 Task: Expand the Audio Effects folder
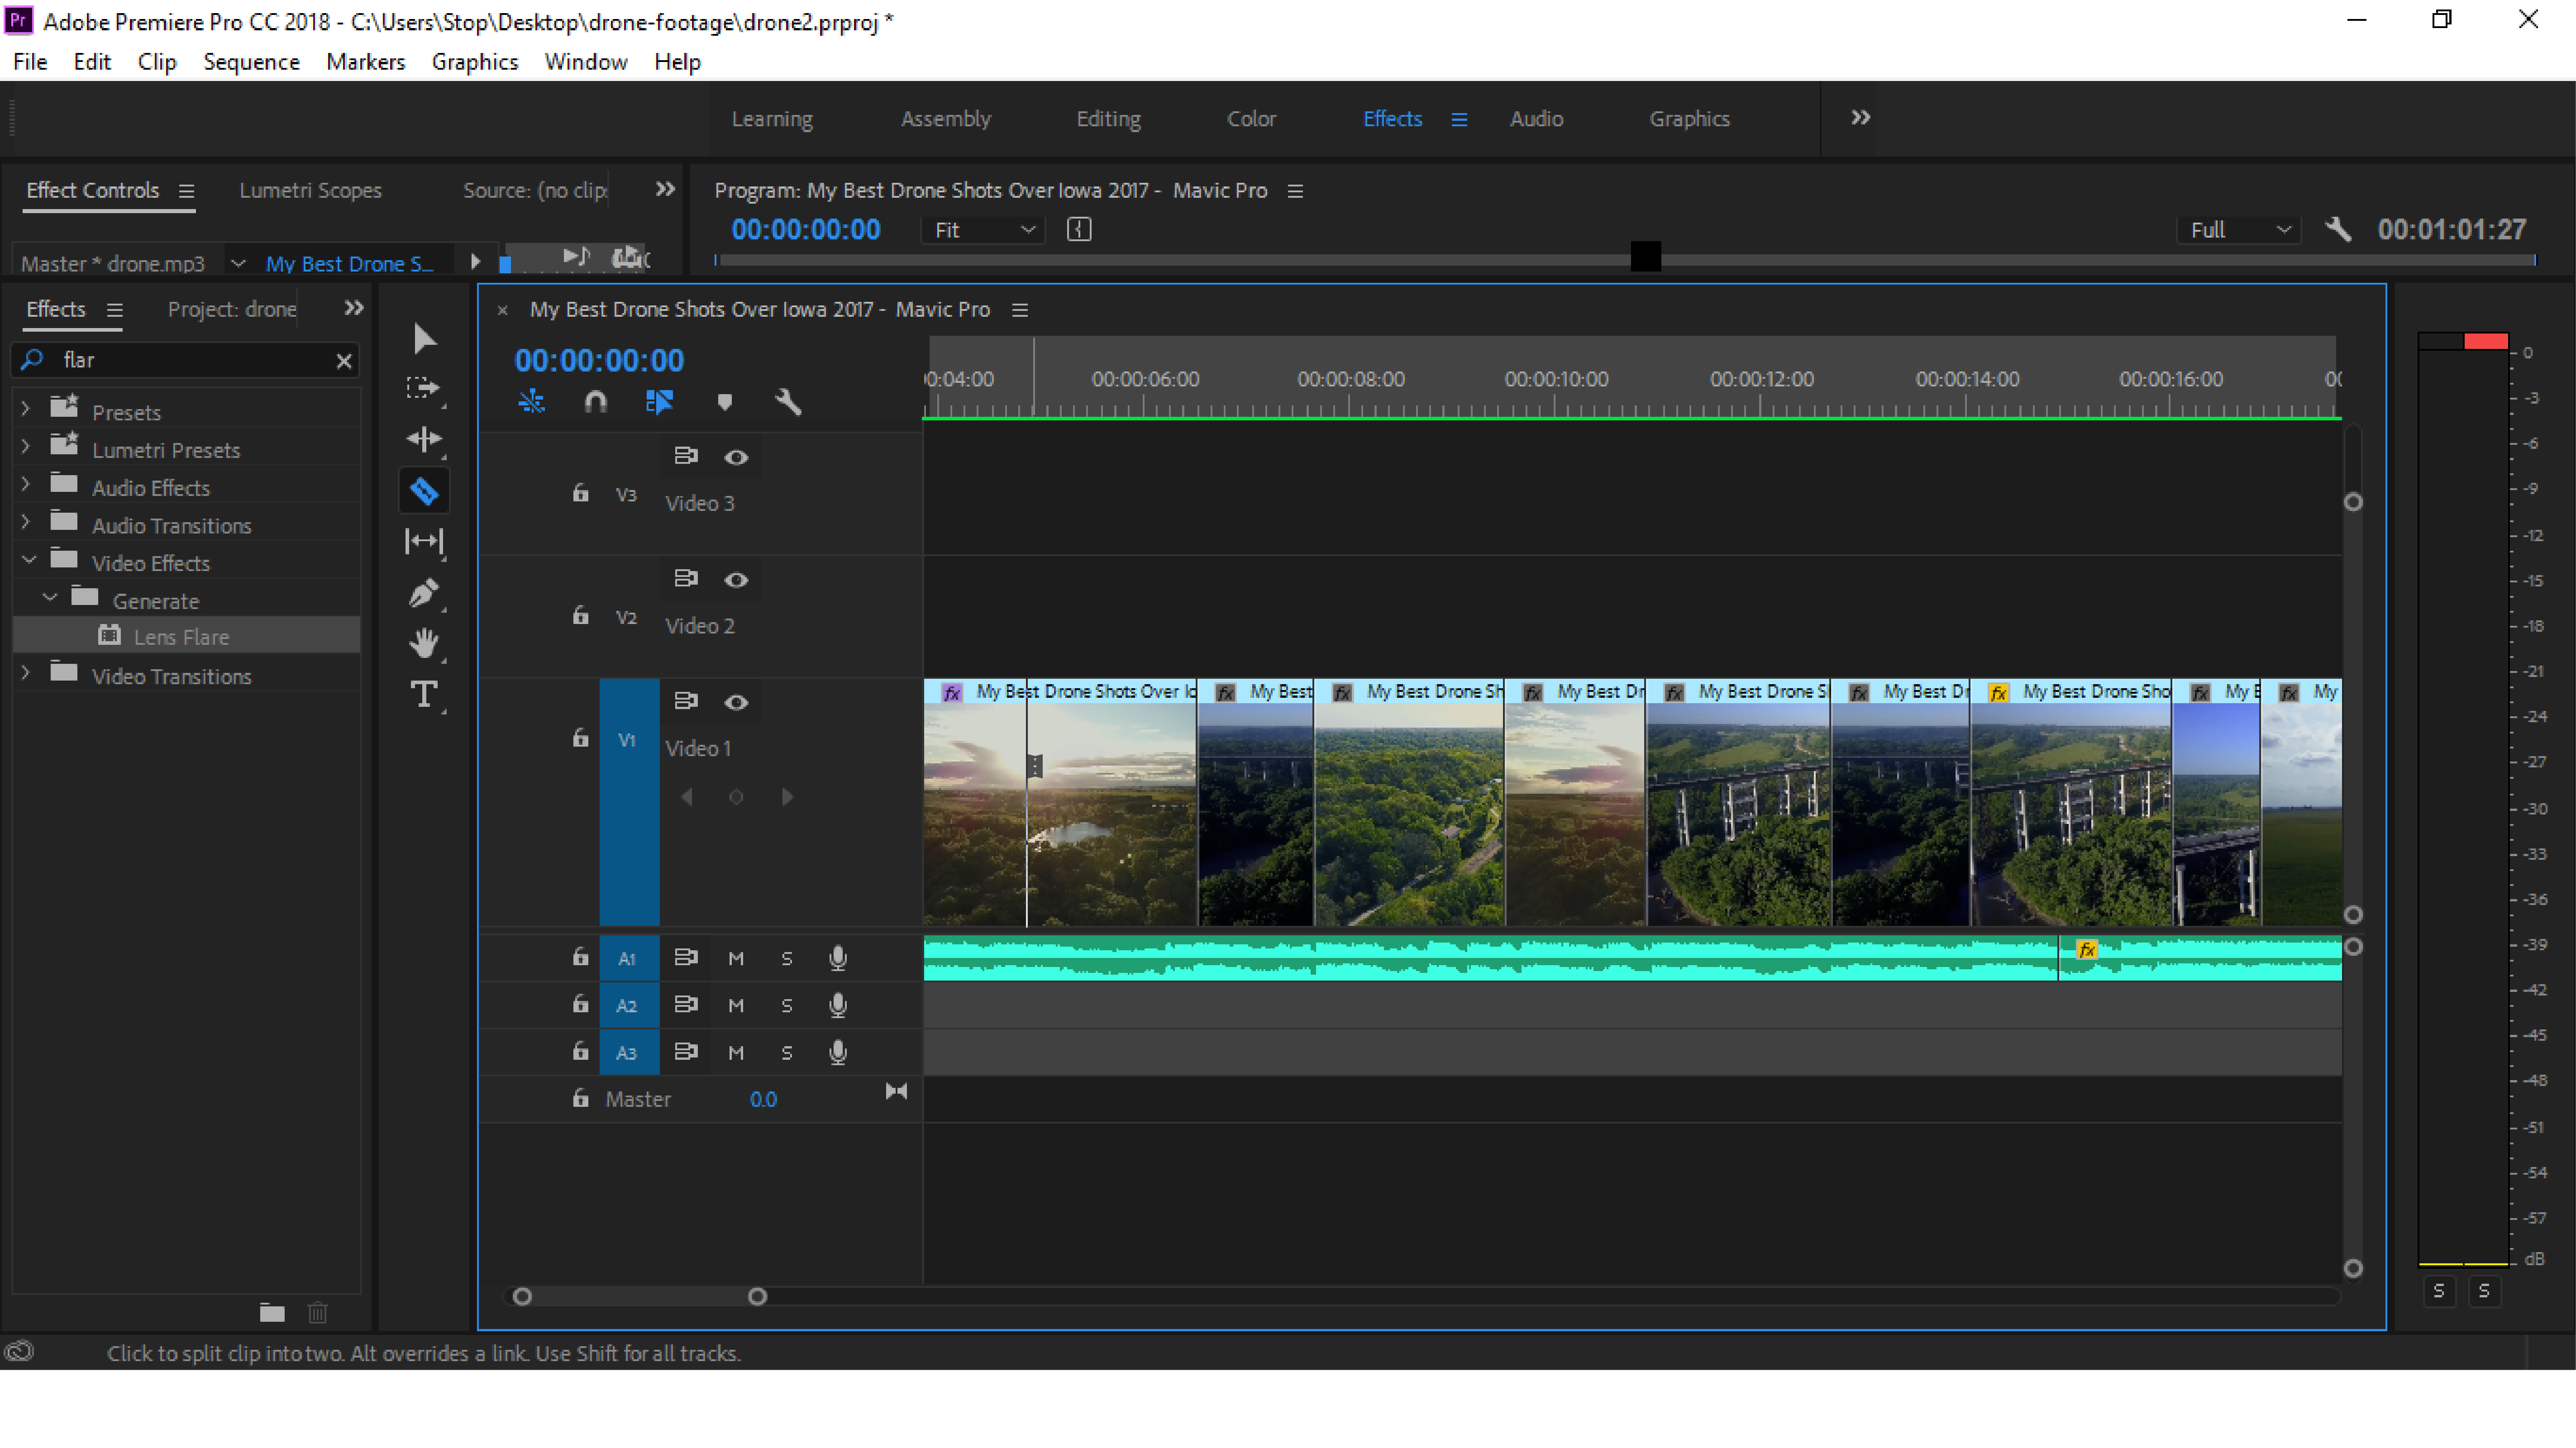coord(25,487)
